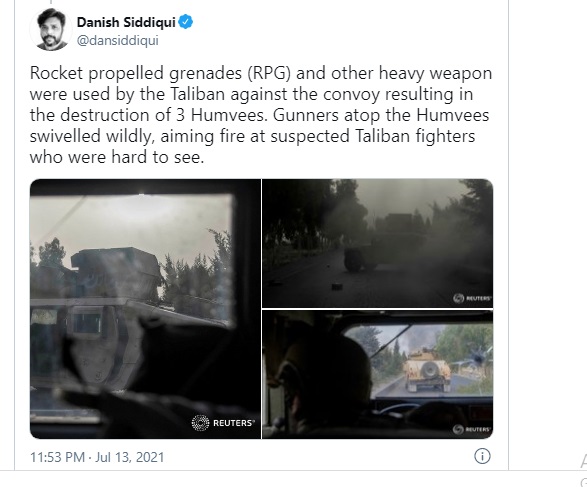Click the words '3 Humvees' in tweet text
This screenshot has height=487, width=587.
222,115
